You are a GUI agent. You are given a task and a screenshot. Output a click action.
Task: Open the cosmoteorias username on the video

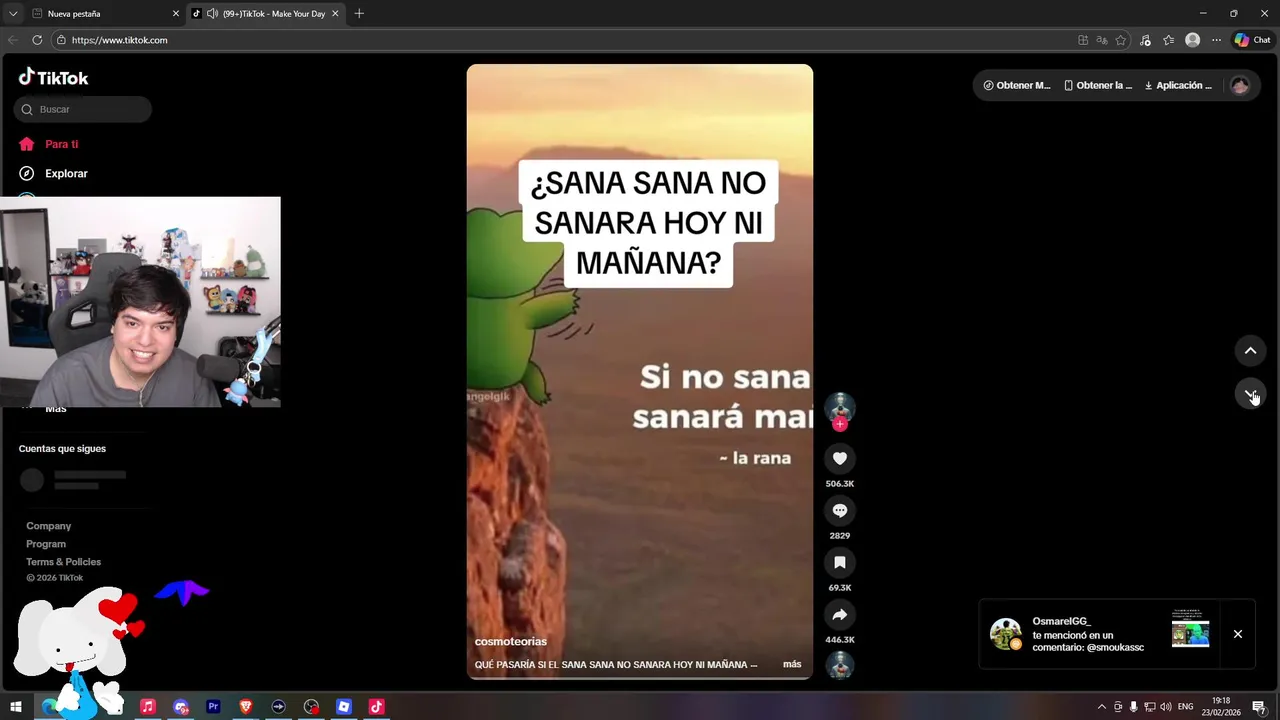511,642
